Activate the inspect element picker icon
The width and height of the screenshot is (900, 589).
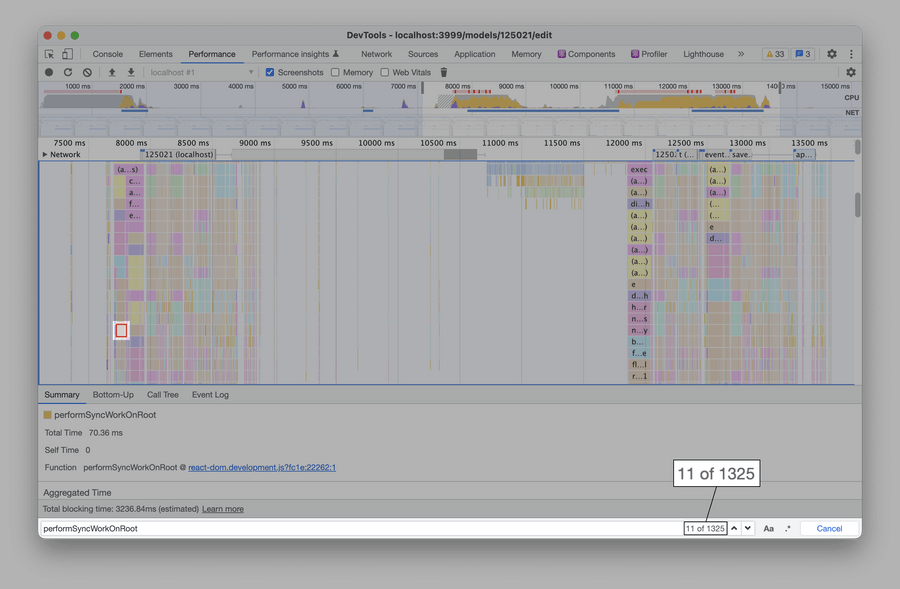pos(49,54)
